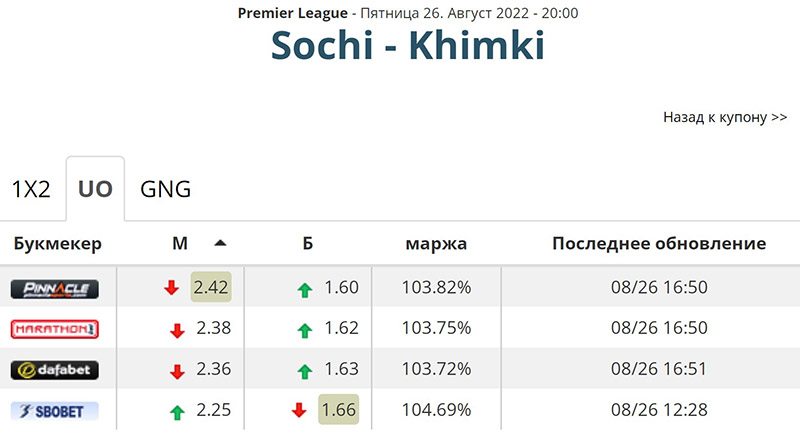
Task: Click the highlighted 1.66 odds cell
Action: pos(339,409)
